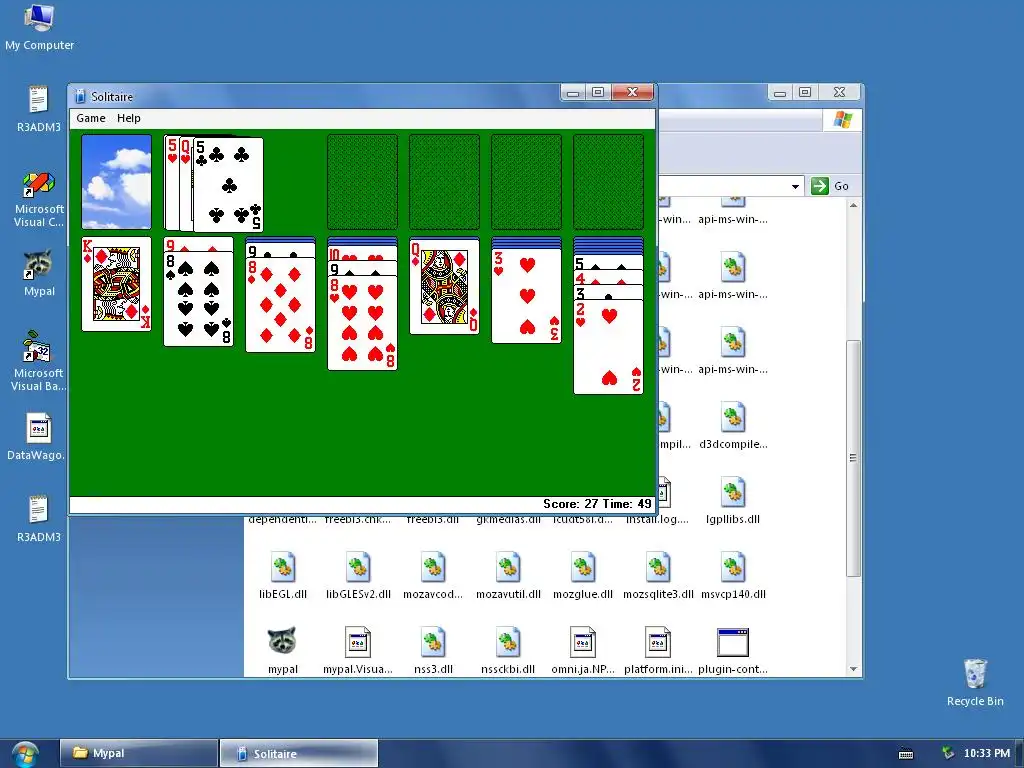Select mozsqlite3.dll file icon

658,576
